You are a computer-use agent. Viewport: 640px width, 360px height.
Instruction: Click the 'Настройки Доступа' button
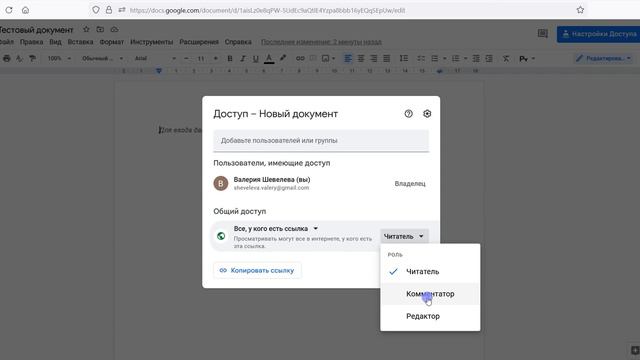coord(598,34)
